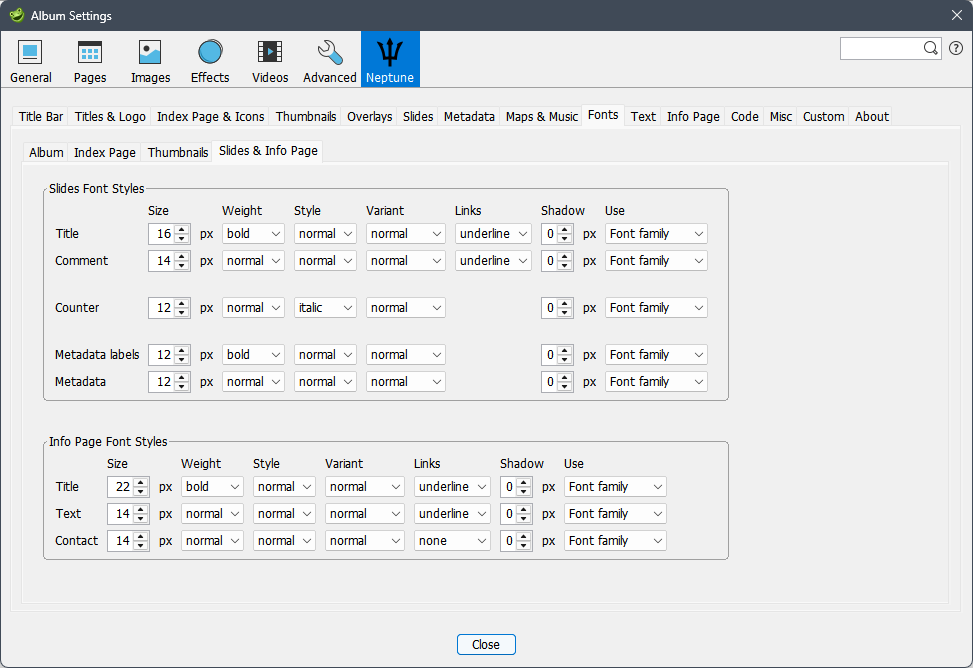Image resolution: width=973 pixels, height=668 pixels.
Task: Increase Slides Title font size
Action: pos(182,229)
